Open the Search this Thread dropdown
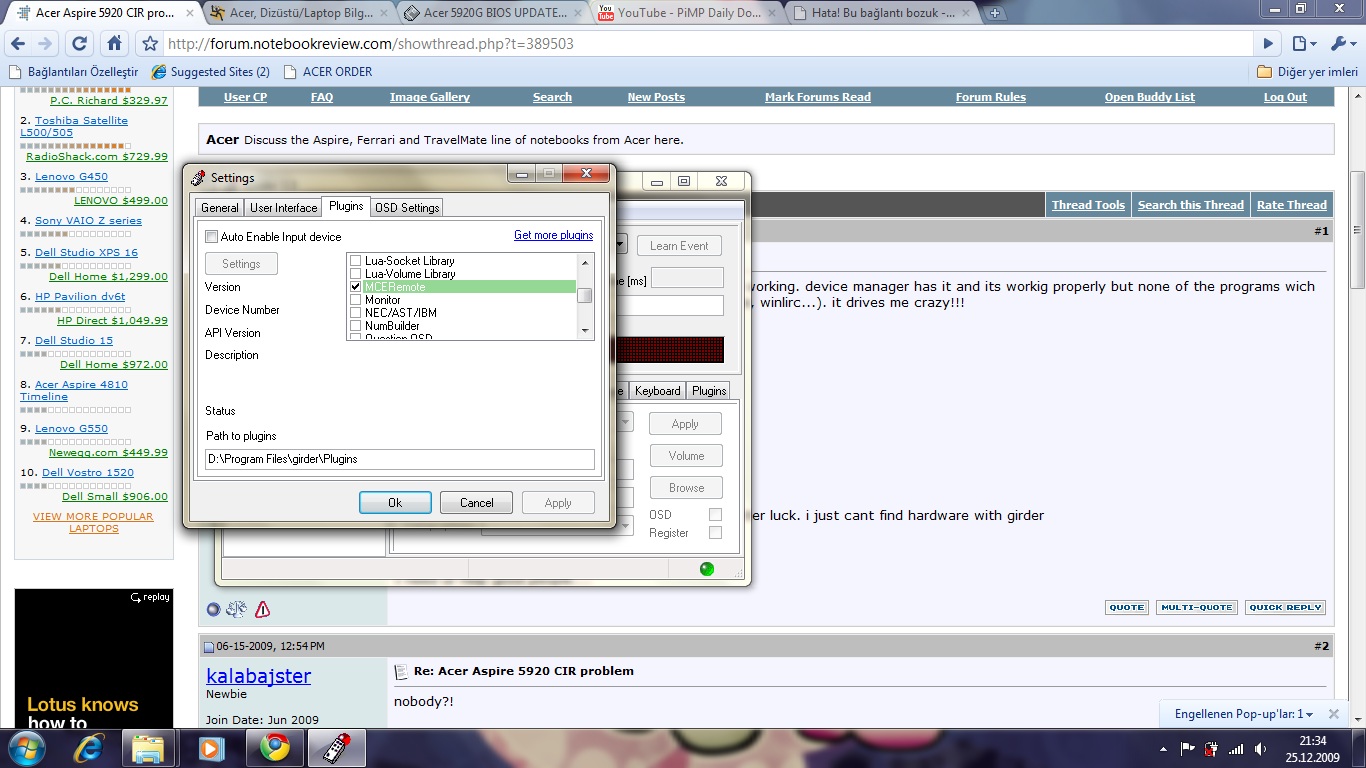Image resolution: width=1366 pixels, height=768 pixels. point(1191,205)
